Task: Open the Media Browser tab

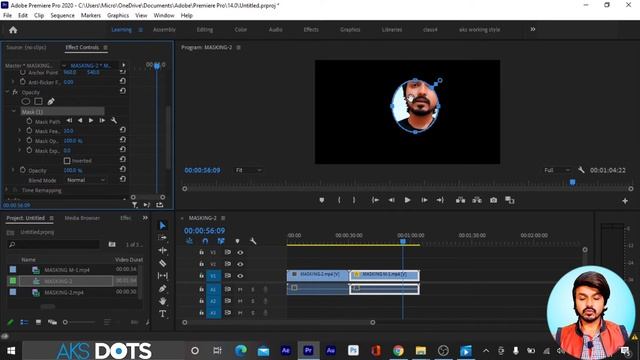Action: 82,218
